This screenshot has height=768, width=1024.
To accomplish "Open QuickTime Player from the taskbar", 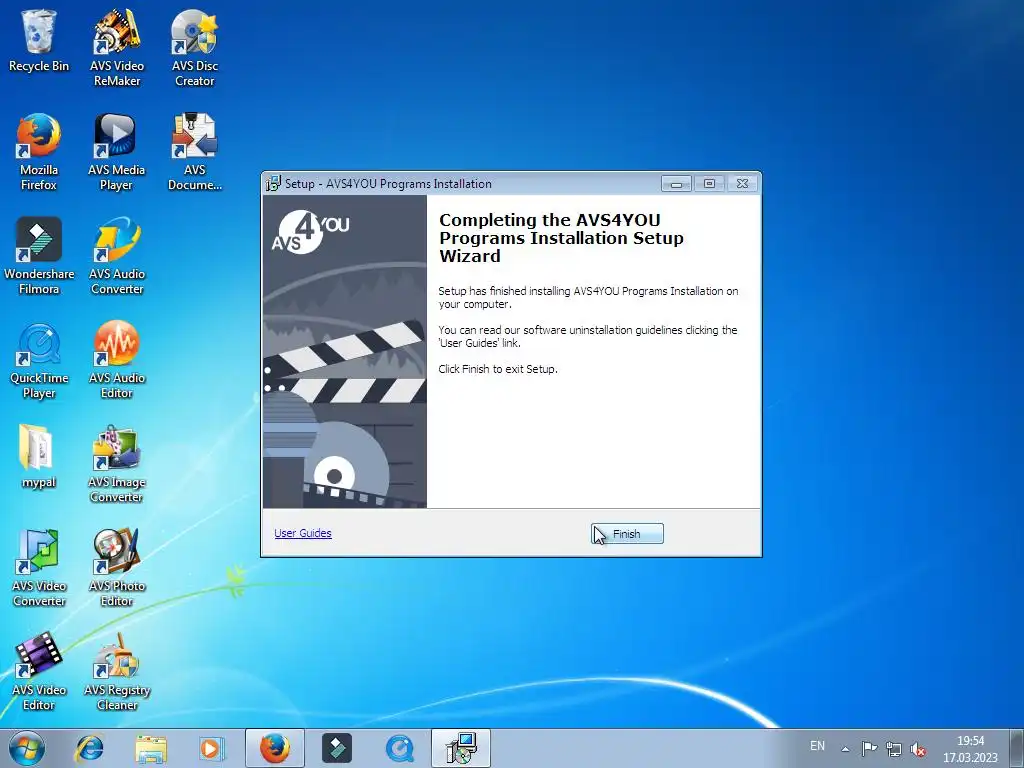I will 399,748.
